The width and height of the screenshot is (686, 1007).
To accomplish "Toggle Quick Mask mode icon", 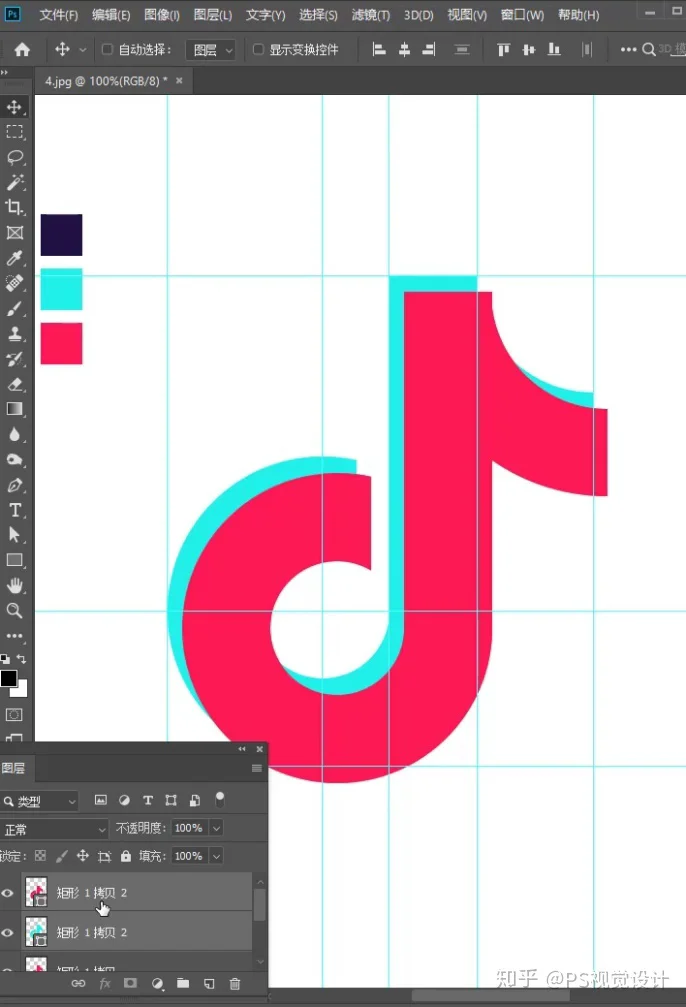I will pos(14,715).
